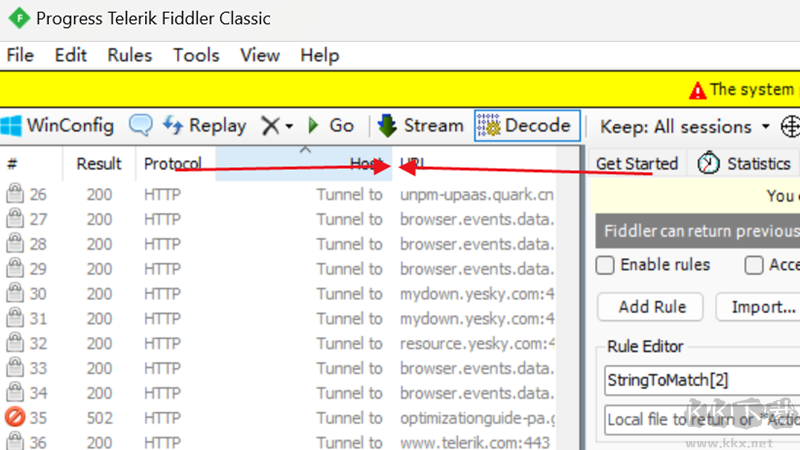Toggle the Decode toolbar button
This screenshot has width=800, height=450.
[x=526, y=126]
